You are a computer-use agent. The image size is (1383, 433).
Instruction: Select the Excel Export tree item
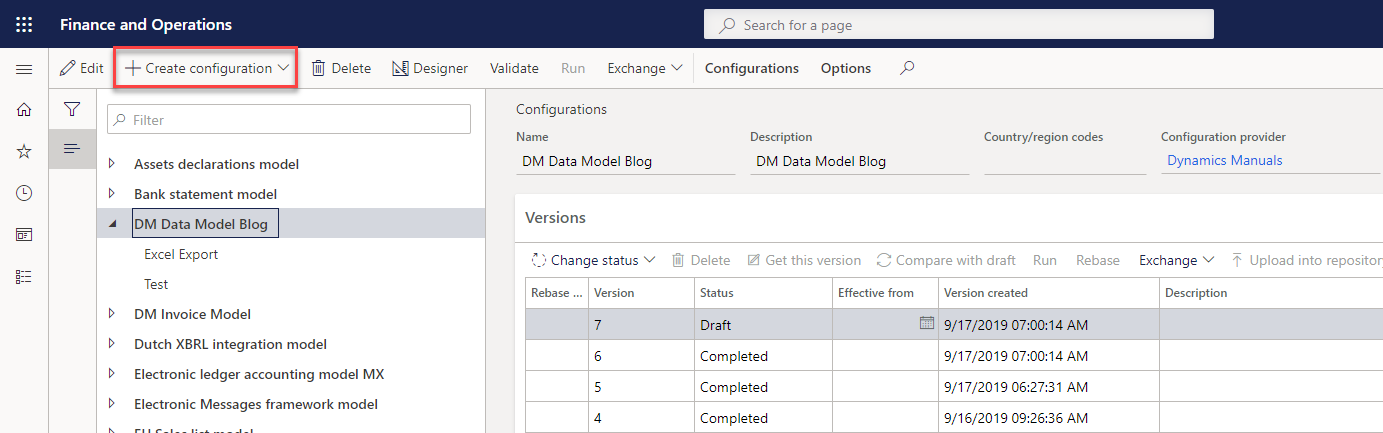click(181, 254)
